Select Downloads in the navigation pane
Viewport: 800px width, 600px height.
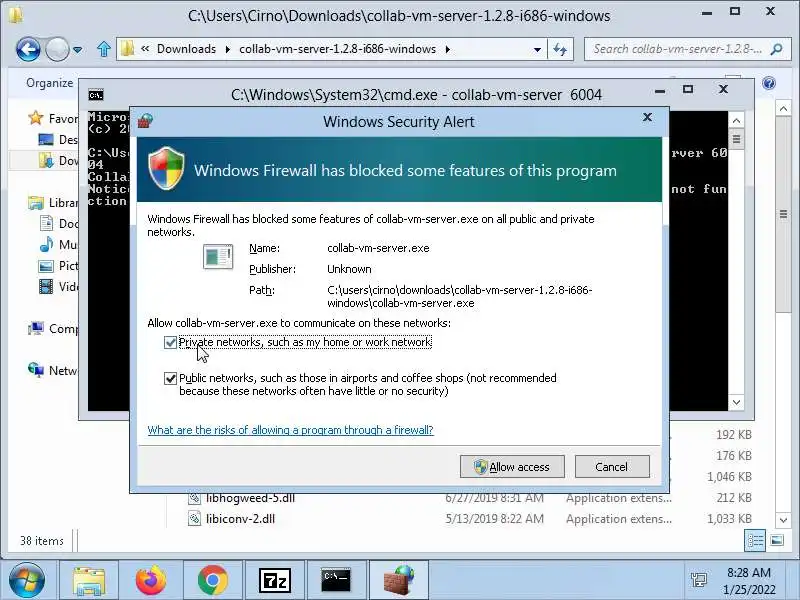tap(58, 161)
